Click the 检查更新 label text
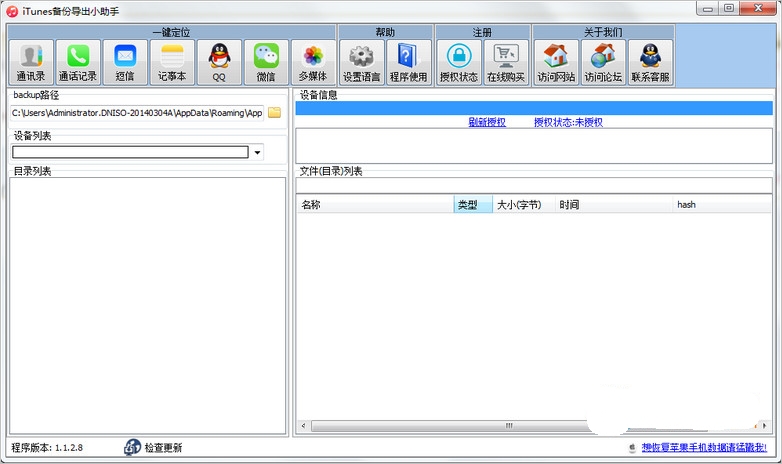The height and width of the screenshot is (464, 782). click(x=163, y=448)
